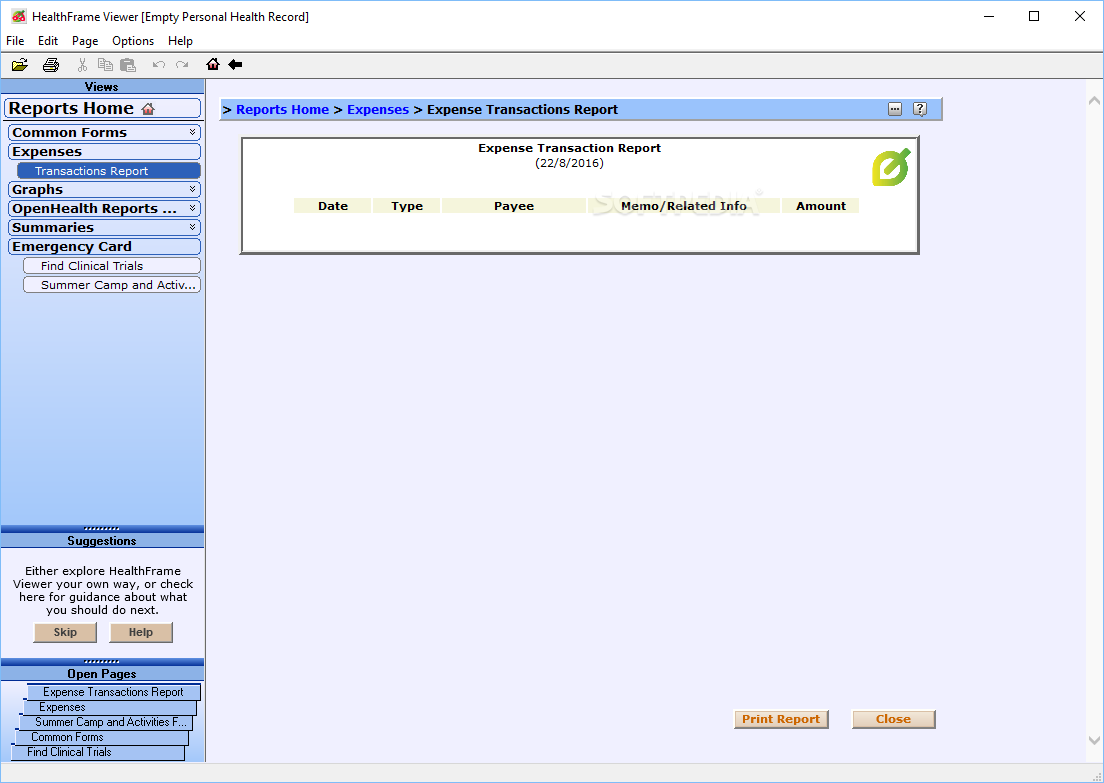1104x783 pixels.
Task: Open the Reports Home sidebar heading
Action: 102,108
